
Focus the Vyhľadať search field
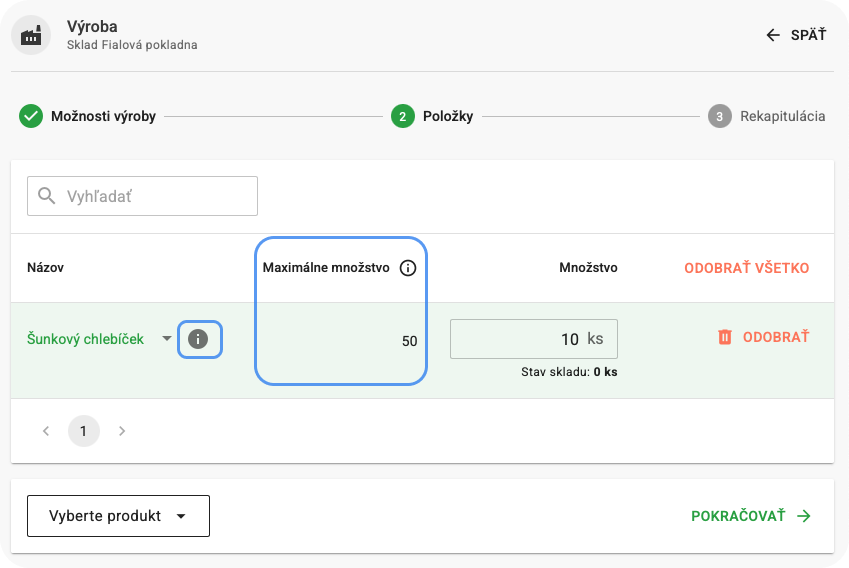[155, 196]
